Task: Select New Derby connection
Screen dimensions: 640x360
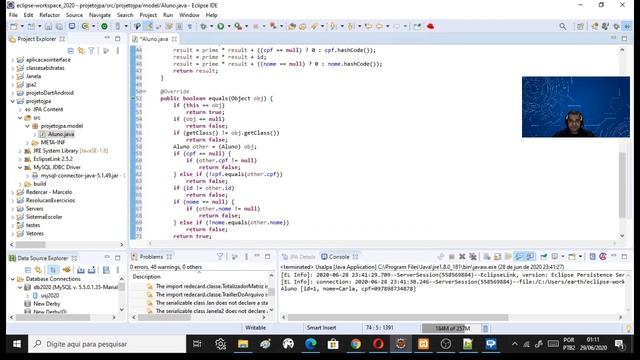Action: pyautogui.click(x=47, y=304)
